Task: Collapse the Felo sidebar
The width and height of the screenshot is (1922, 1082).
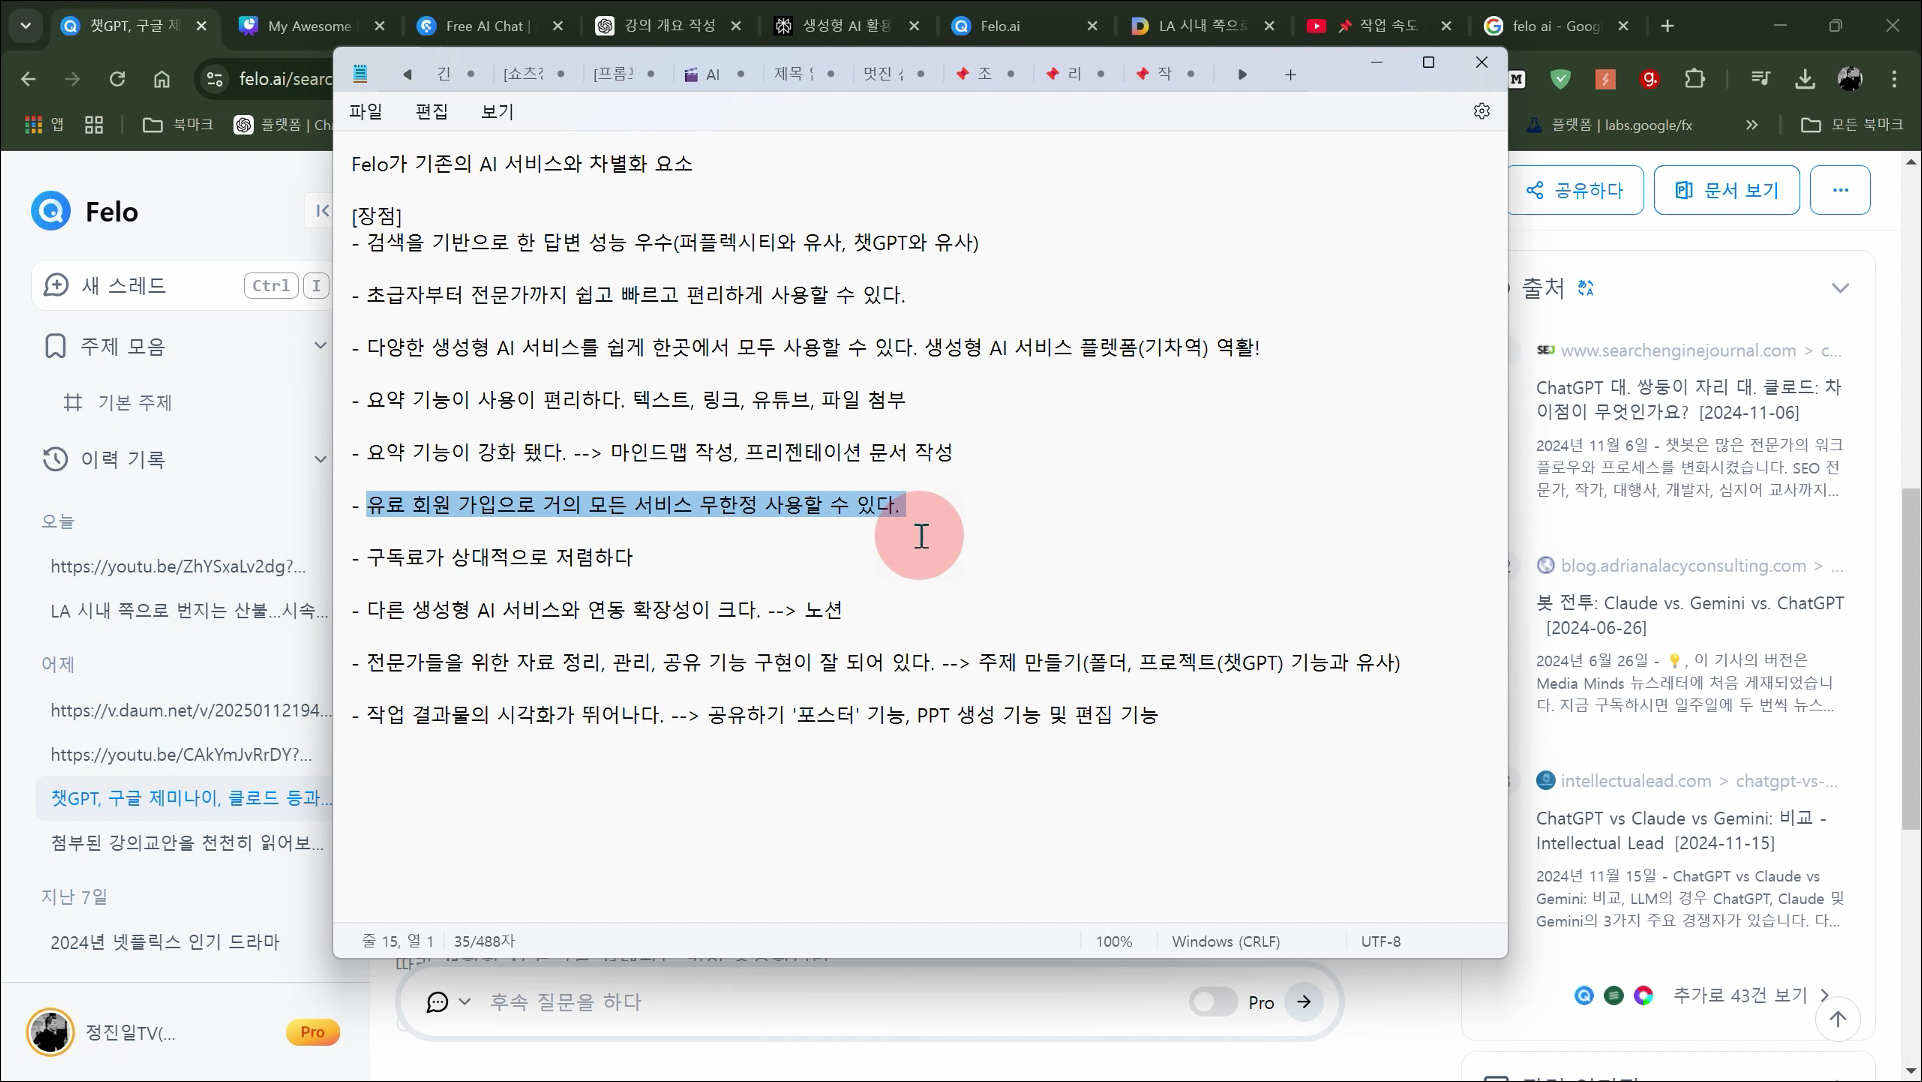Action: point(321,210)
